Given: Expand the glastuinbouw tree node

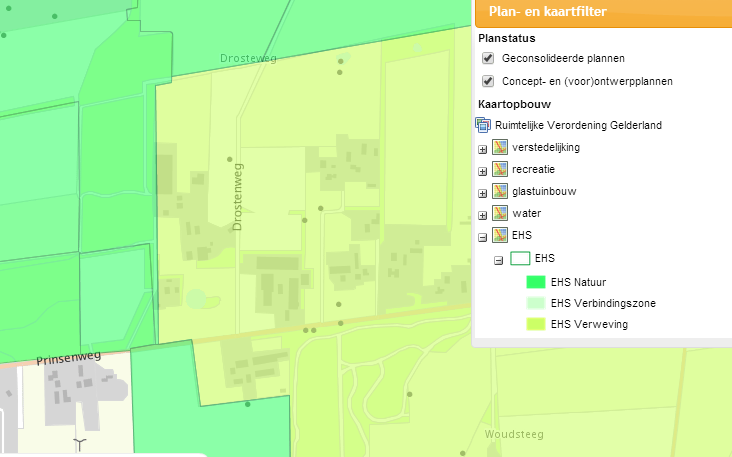Looking at the screenshot, I should tap(483, 193).
